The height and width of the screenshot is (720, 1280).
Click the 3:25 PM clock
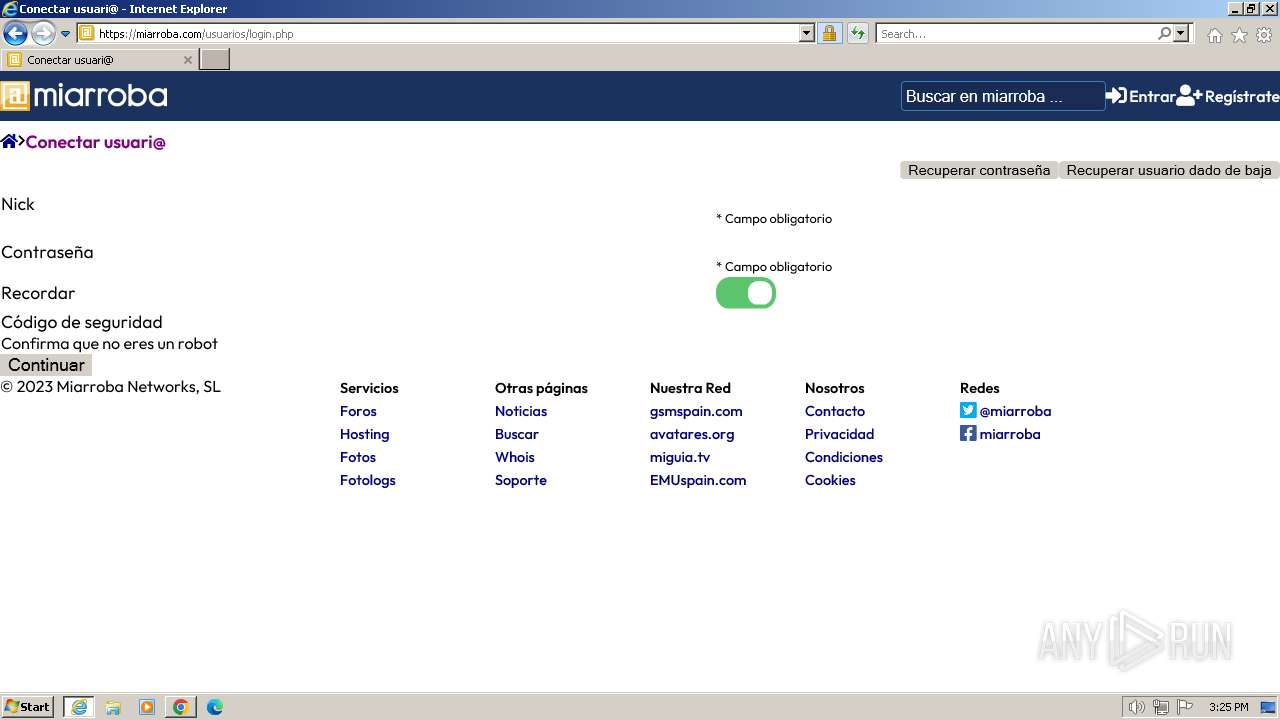pyautogui.click(x=1228, y=707)
